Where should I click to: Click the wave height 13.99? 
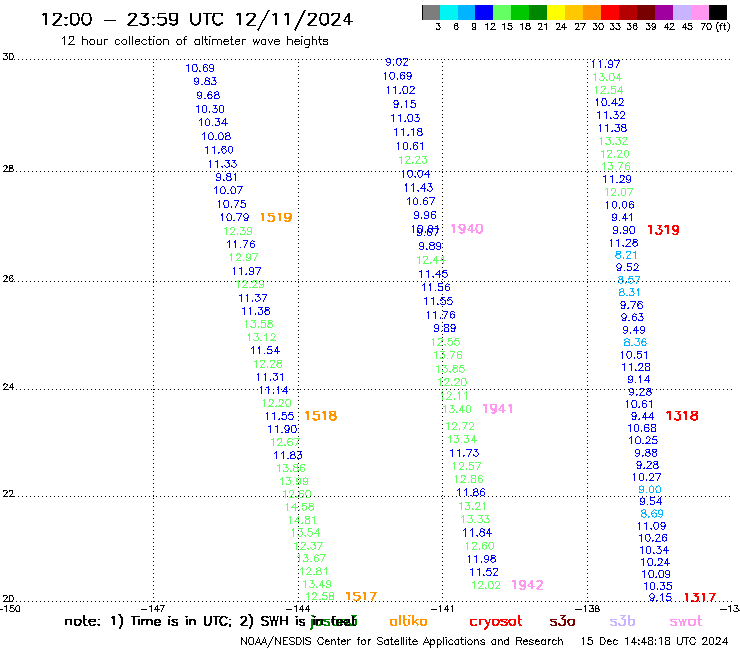click(x=294, y=481)
